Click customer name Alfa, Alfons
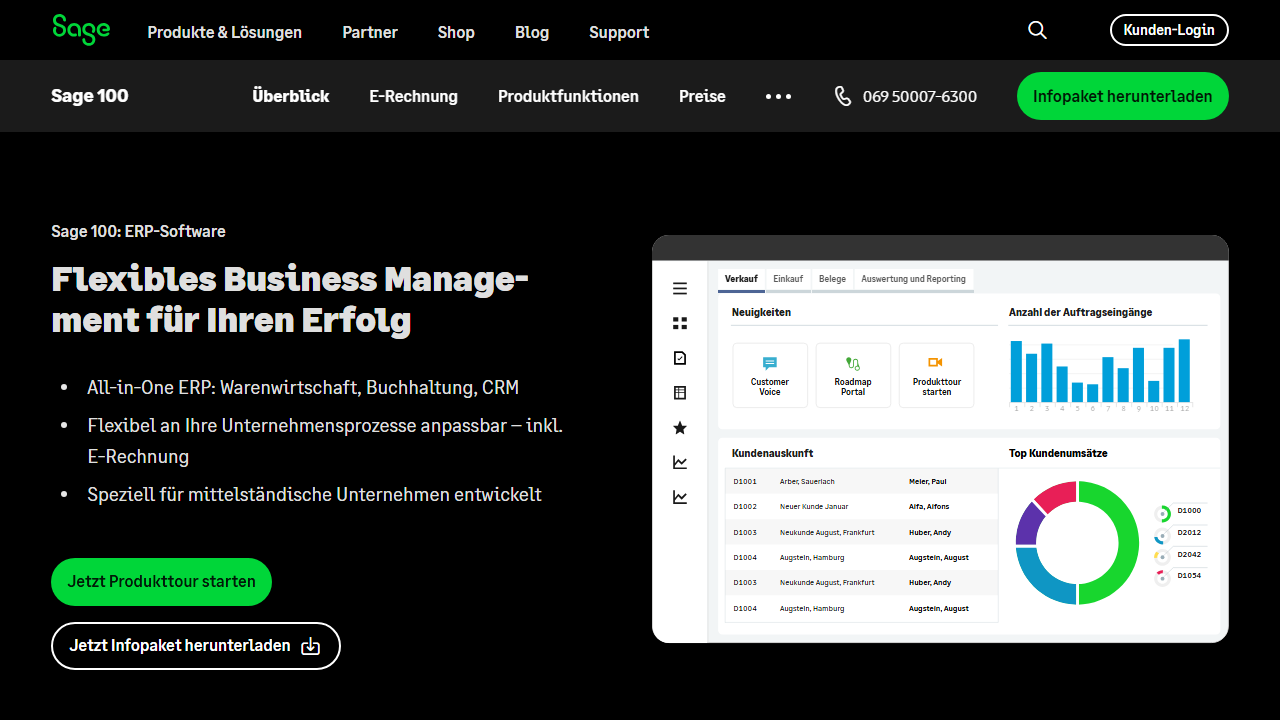The height and width of the screenshot is (720, 1280). click(x=929, y=507)
